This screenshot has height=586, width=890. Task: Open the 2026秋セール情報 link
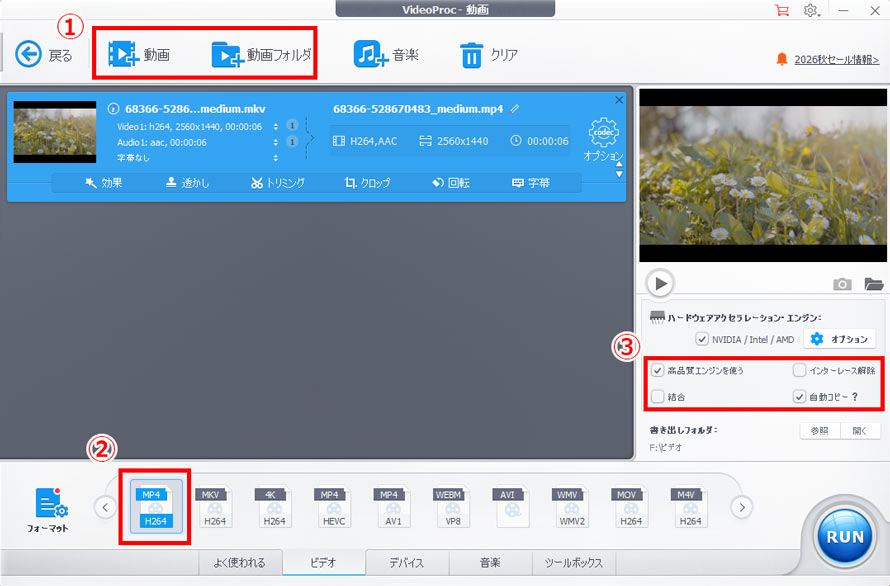point(837,59)
